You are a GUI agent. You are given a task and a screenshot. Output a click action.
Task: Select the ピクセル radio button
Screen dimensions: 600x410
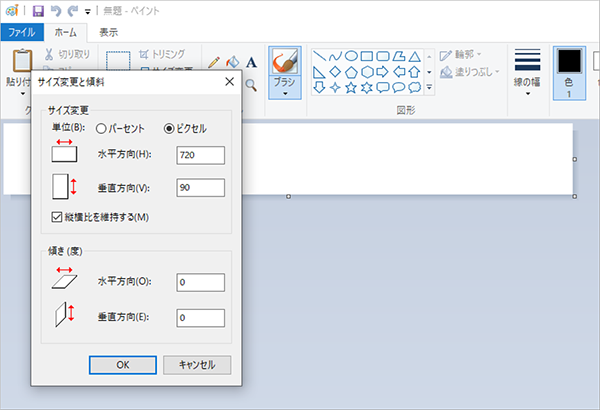click(x=168, y=128)
